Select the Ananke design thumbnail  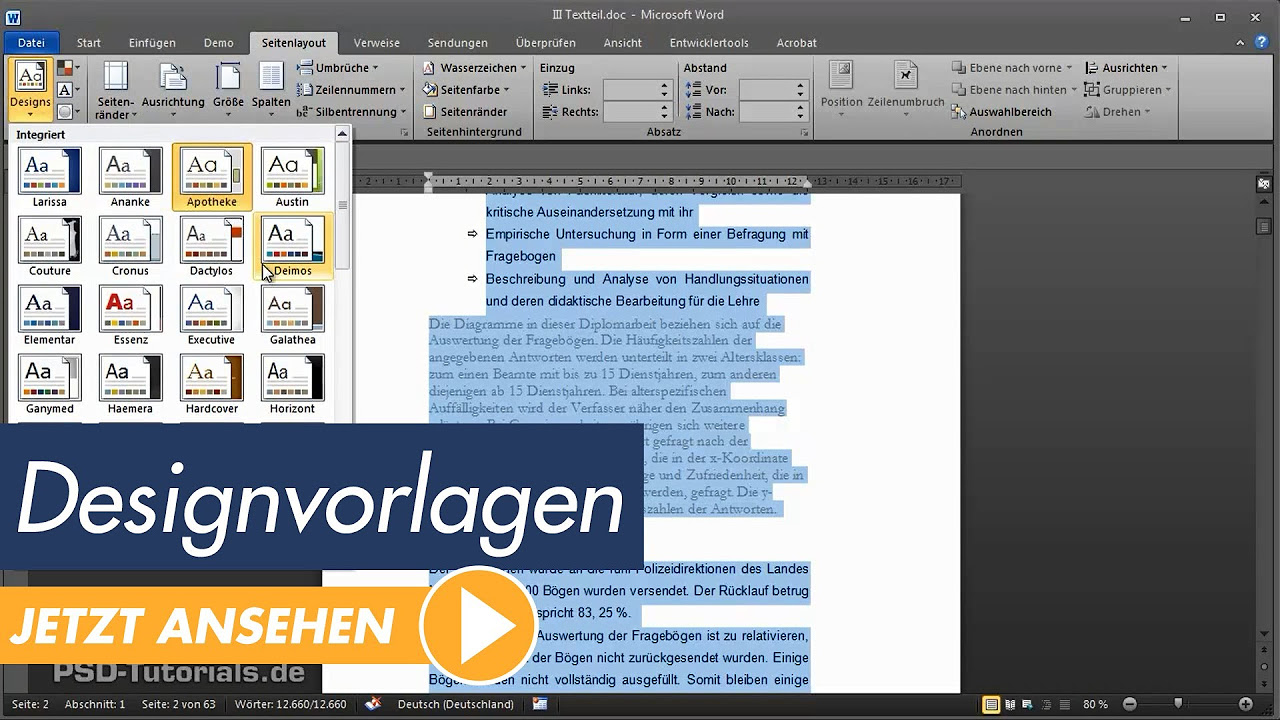click(130, 177)
